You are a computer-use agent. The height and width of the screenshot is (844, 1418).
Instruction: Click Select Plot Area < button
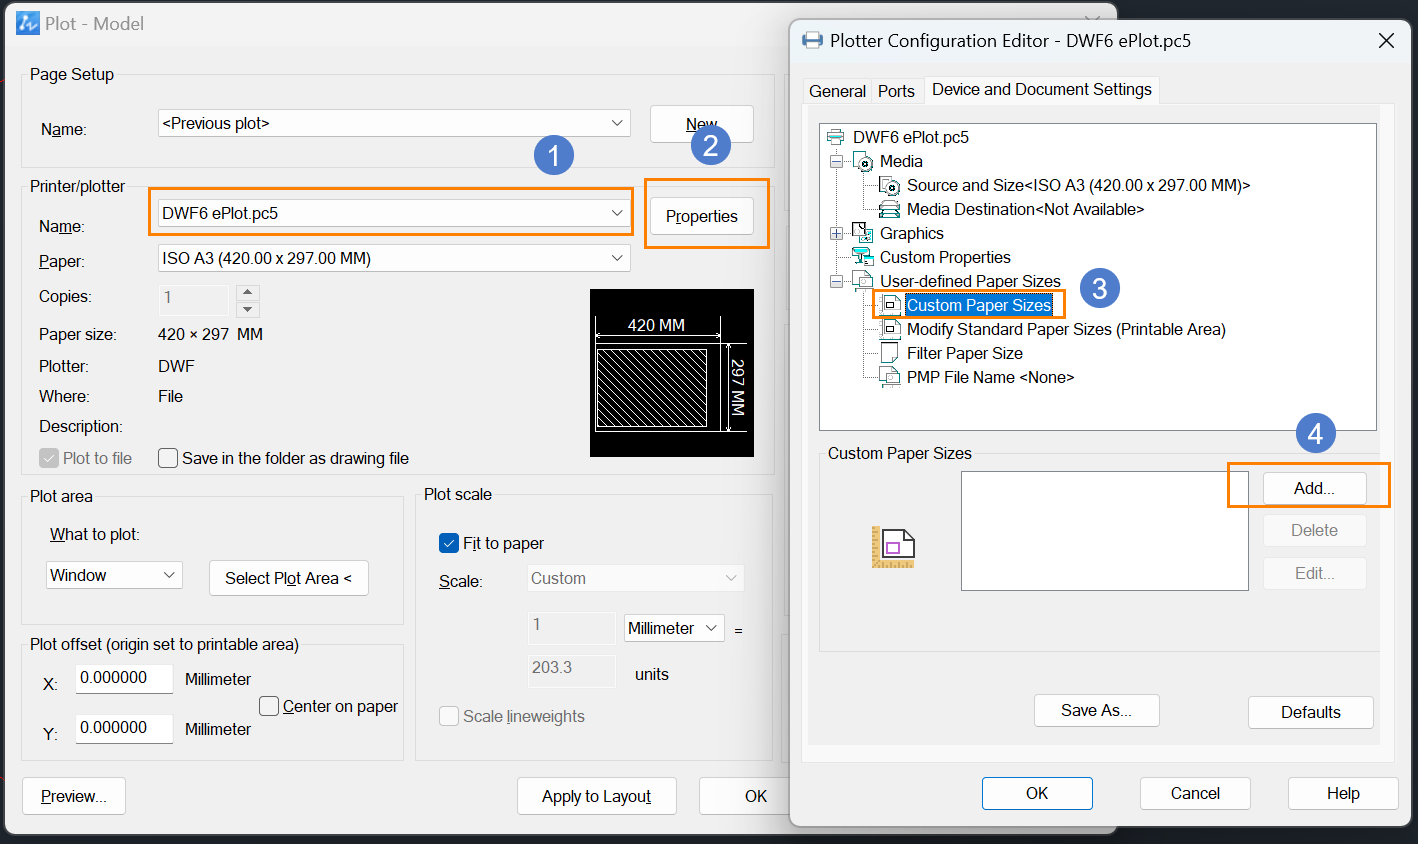pos(289,578)
